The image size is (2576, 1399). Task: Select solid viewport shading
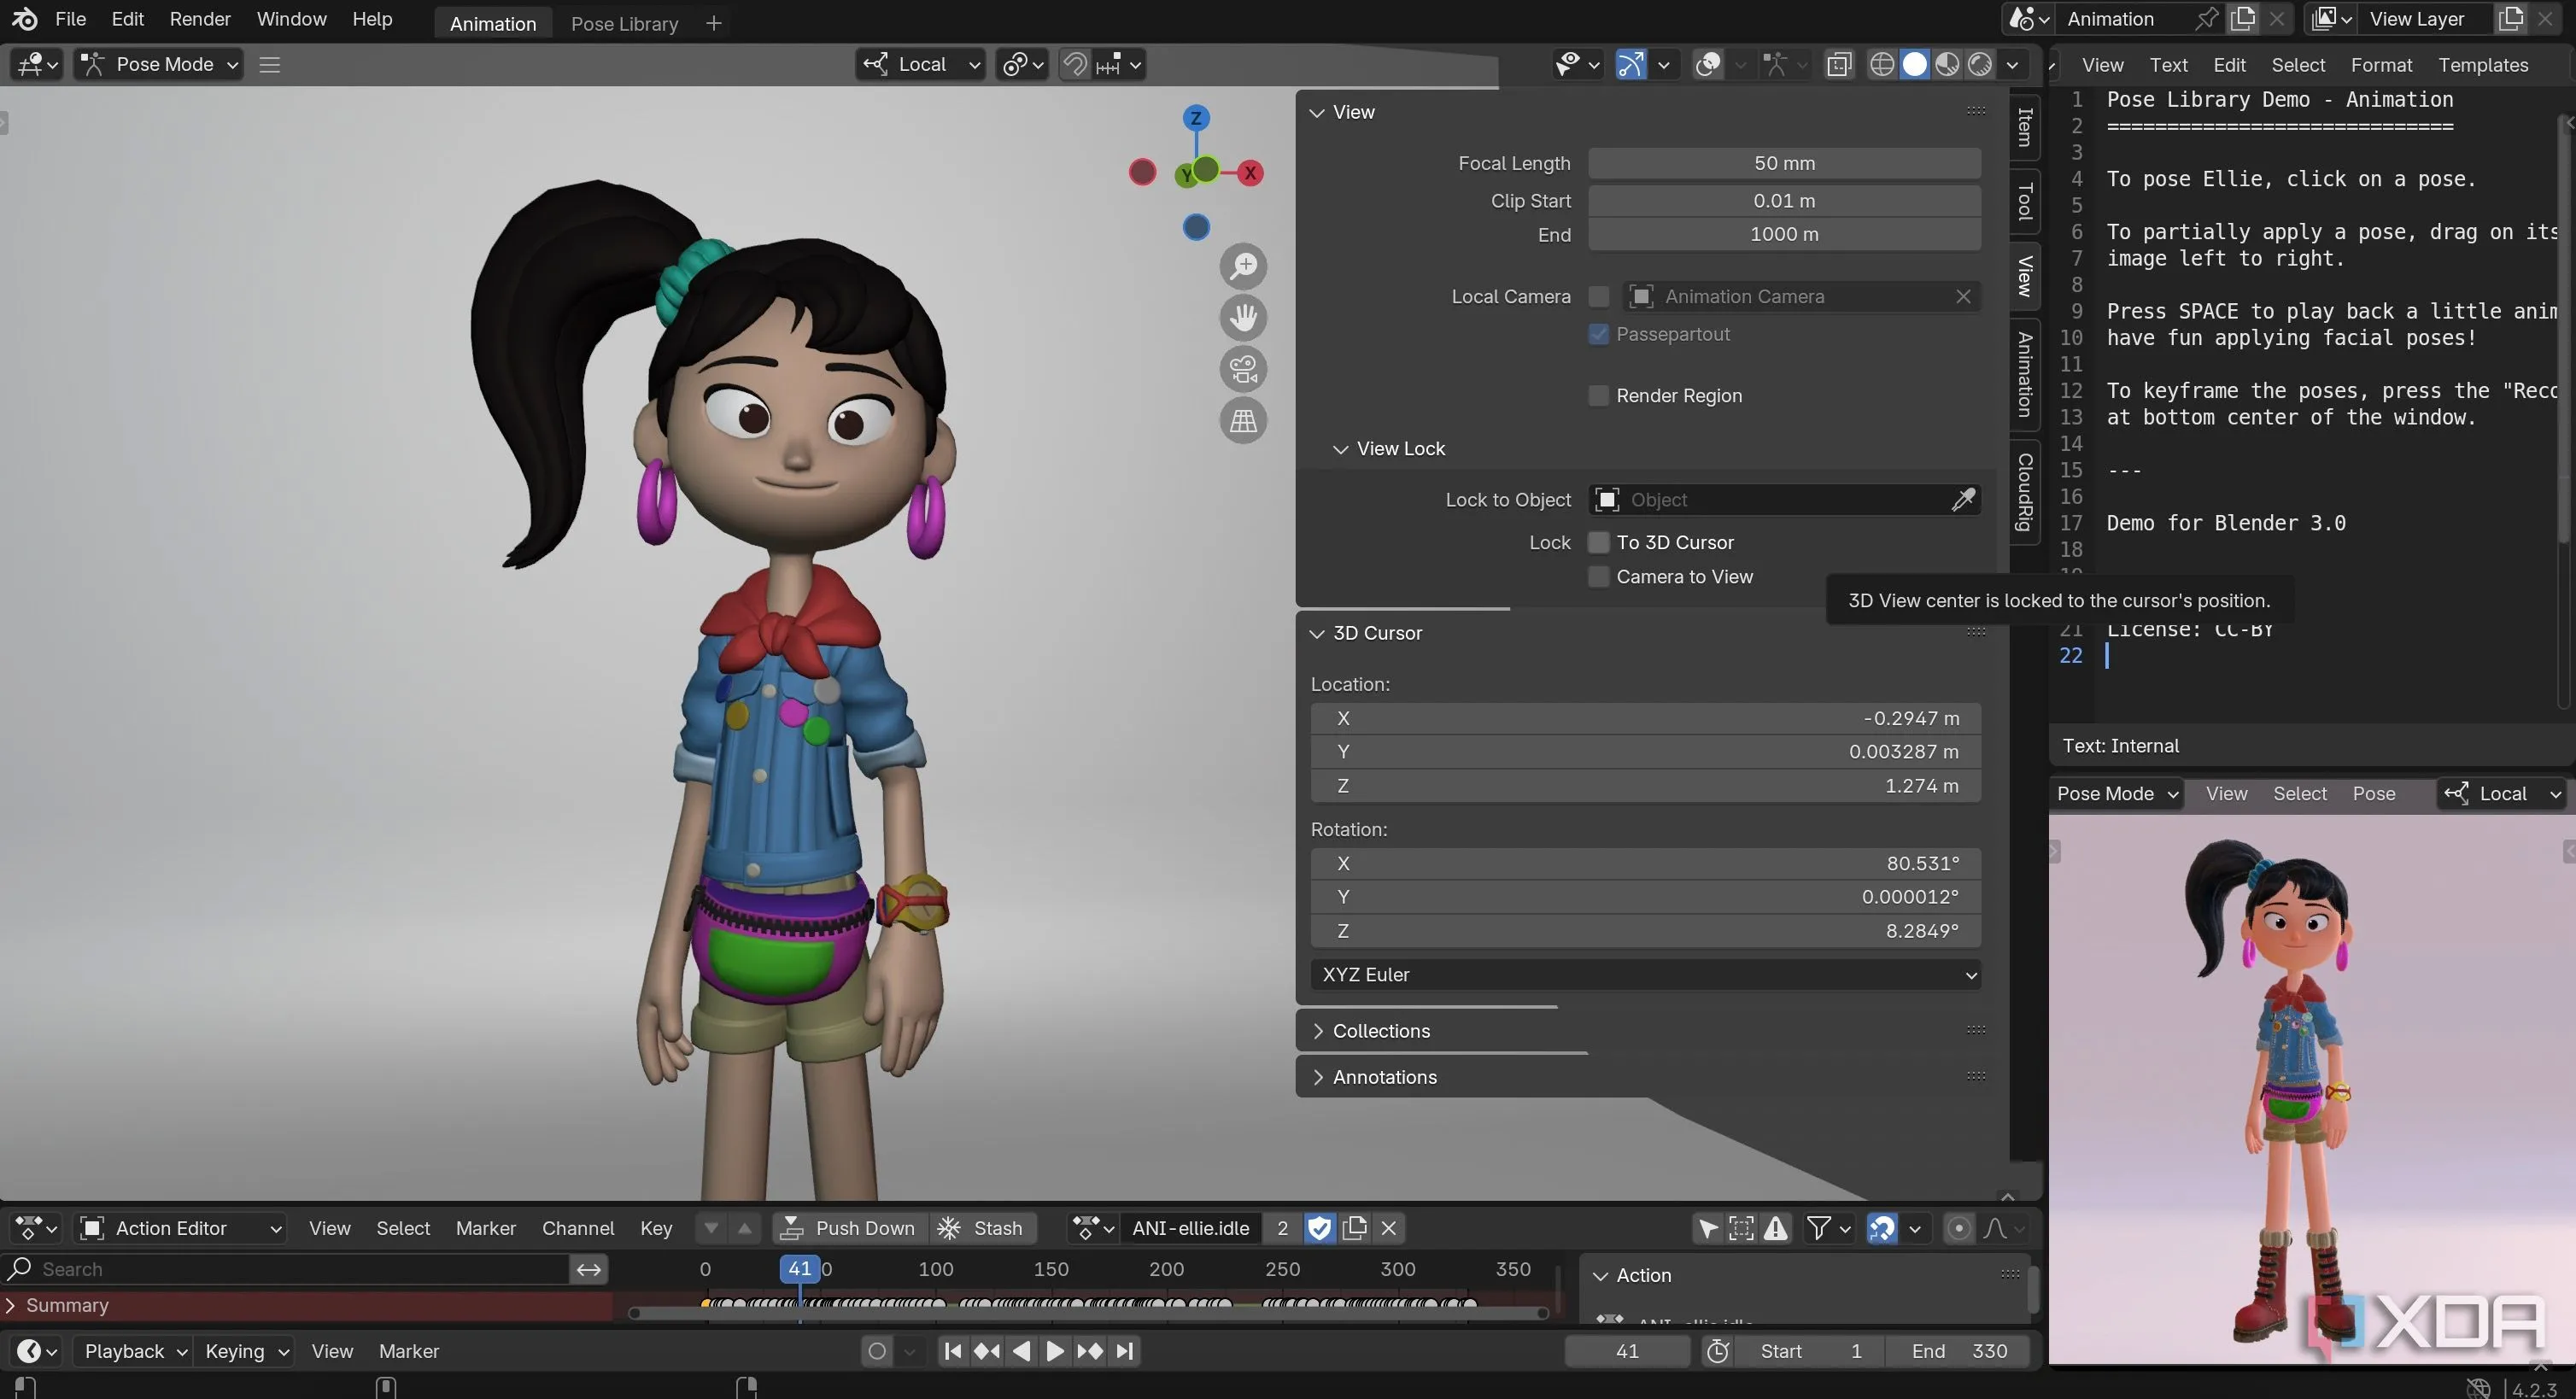click(x=1914, y=65)
